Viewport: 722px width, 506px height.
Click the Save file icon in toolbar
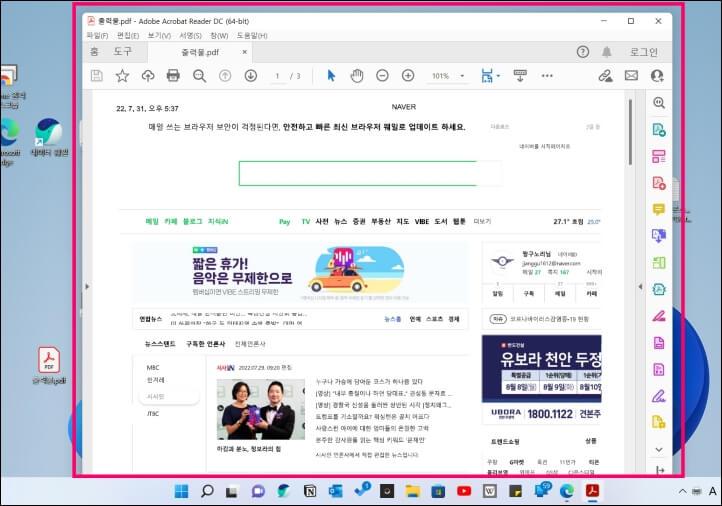(97, 76)
